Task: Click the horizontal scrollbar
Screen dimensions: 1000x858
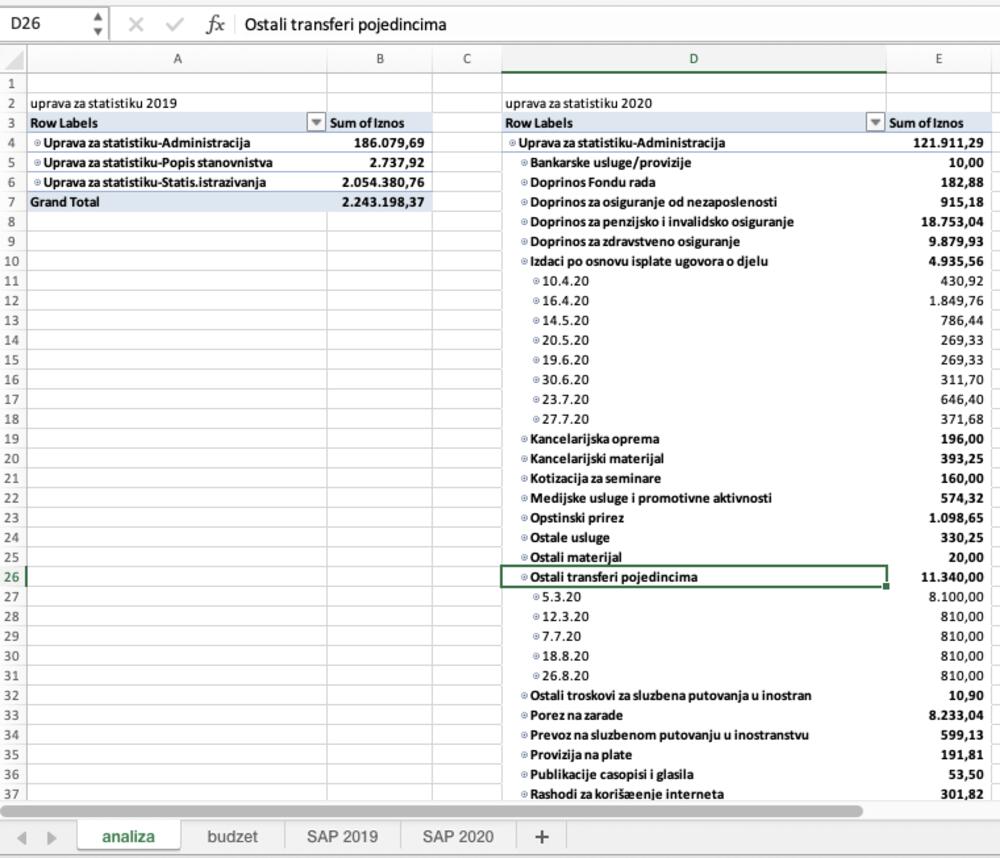Action: click(430, 811)
